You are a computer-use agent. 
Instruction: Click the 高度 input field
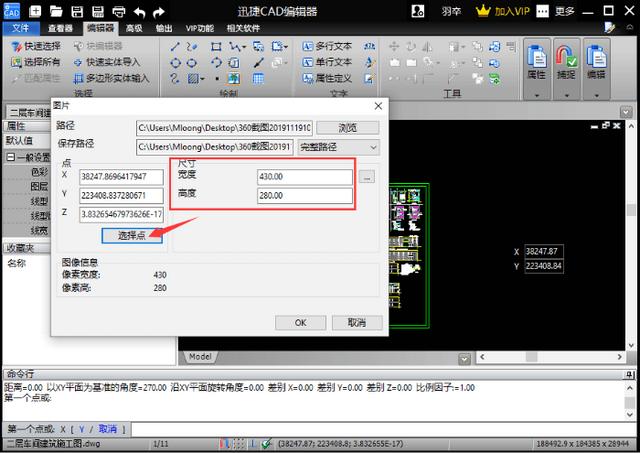point(304,195)
